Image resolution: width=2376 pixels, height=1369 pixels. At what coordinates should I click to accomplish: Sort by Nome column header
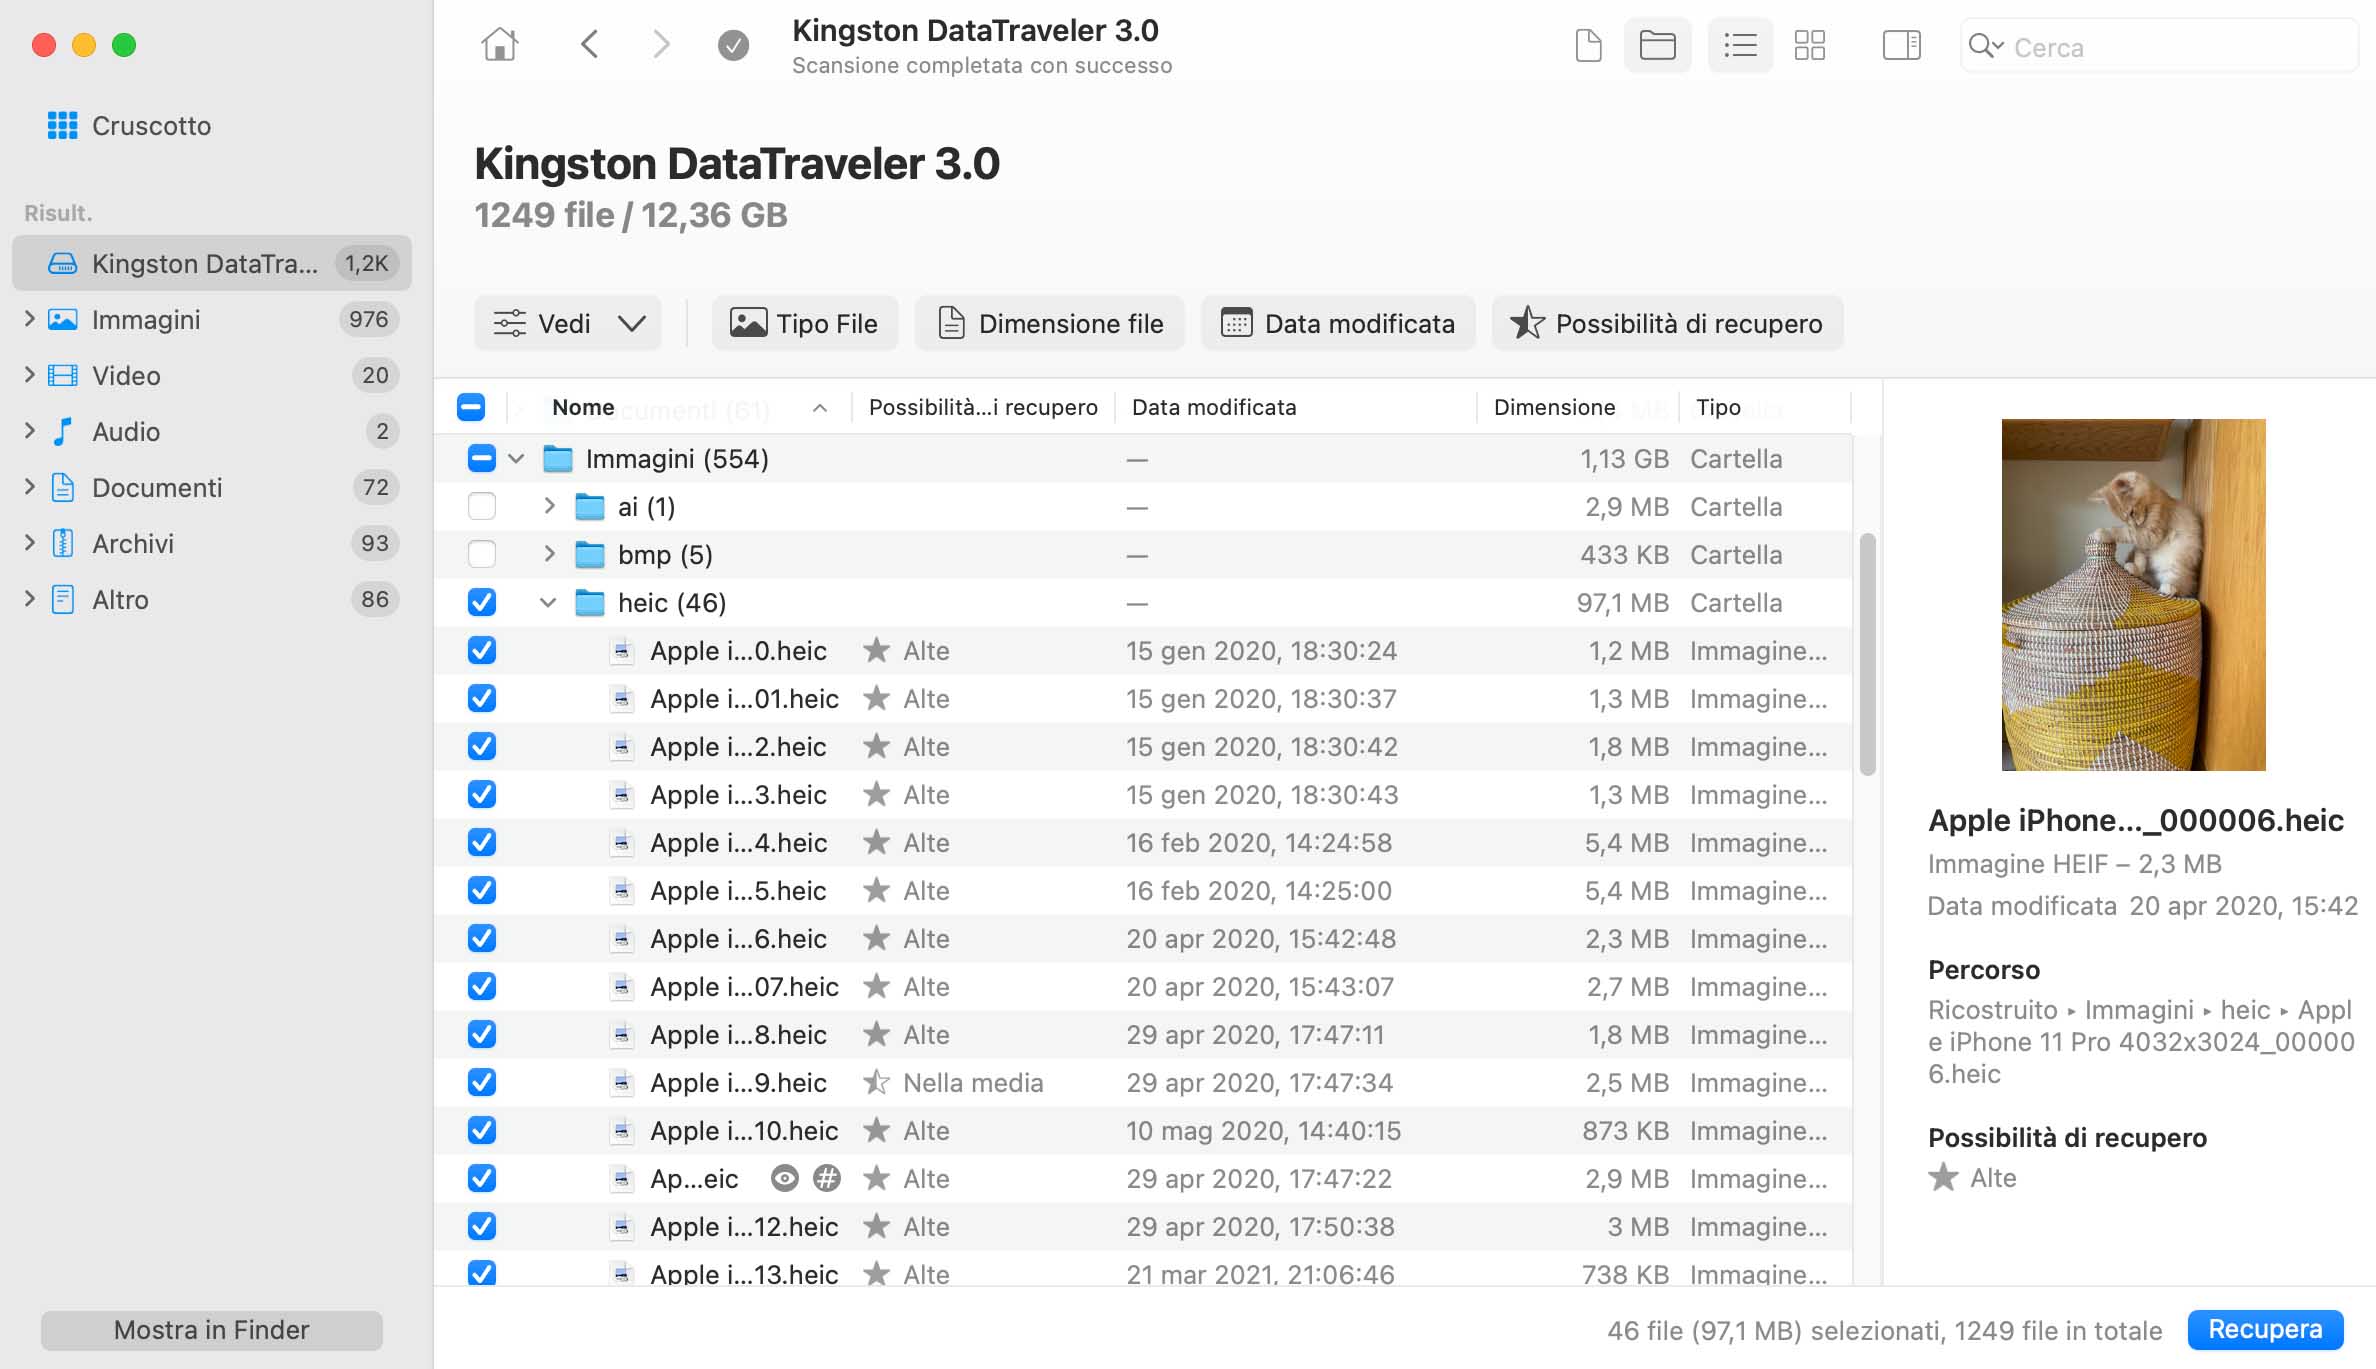(x=680, y=407)
